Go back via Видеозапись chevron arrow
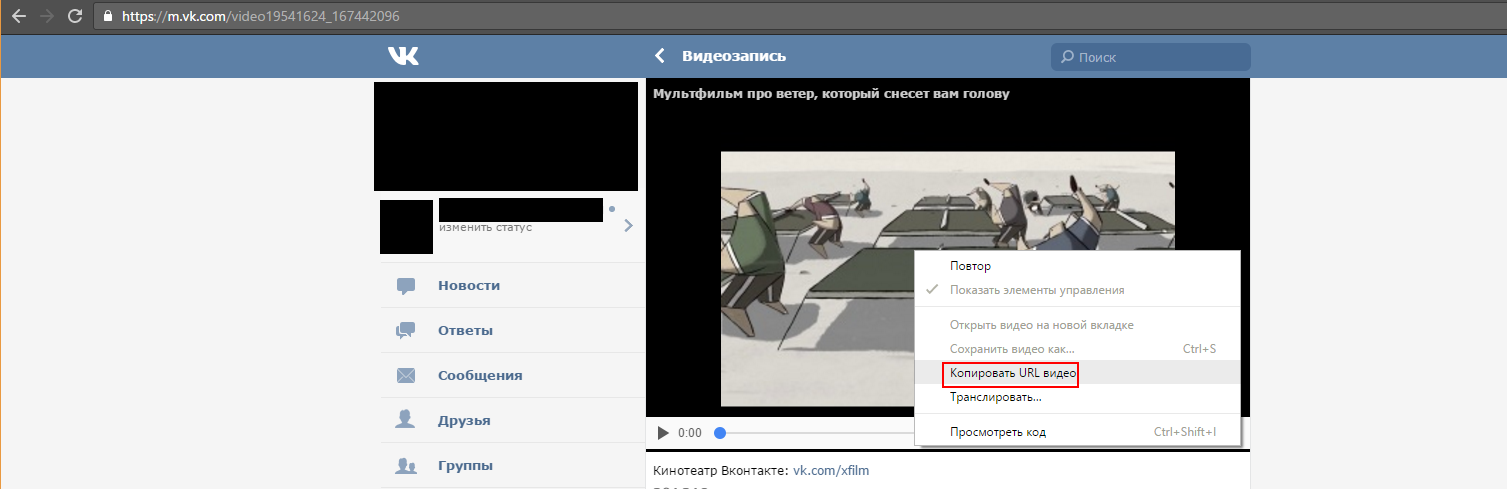Image resolution: width=1507 pixels, height=489 pixels. 659,56
